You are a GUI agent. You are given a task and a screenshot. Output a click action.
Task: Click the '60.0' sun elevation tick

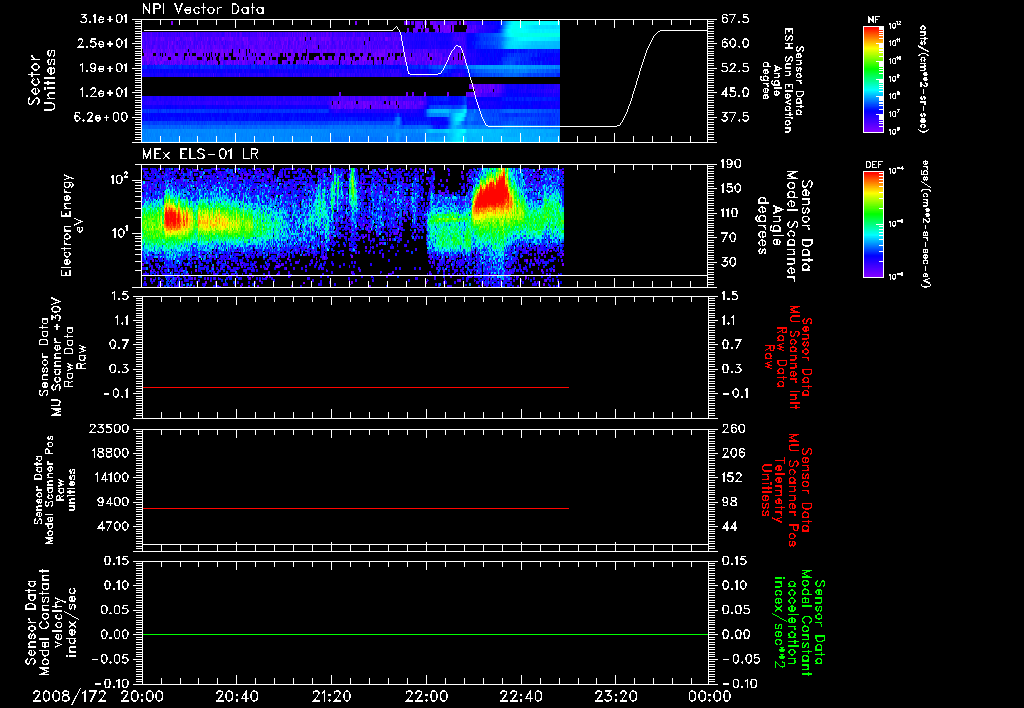(735, 43)
